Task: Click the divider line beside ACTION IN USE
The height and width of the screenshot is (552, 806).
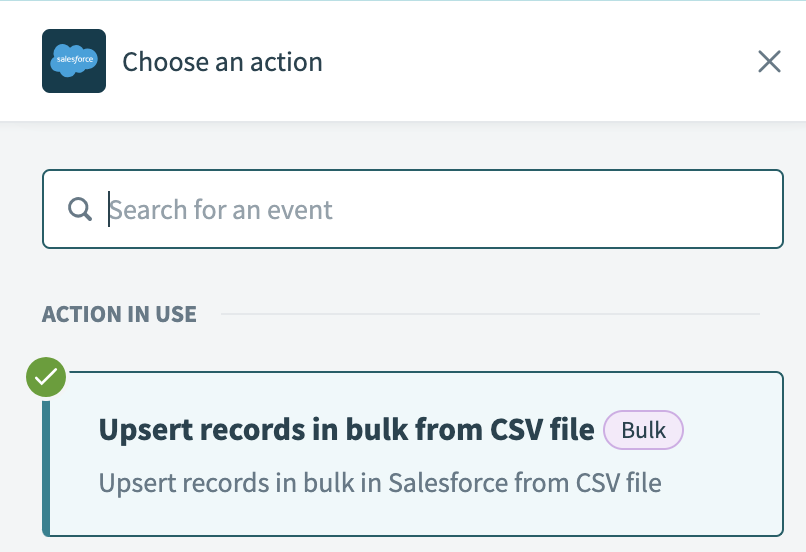Action: (x=490, y=314)
